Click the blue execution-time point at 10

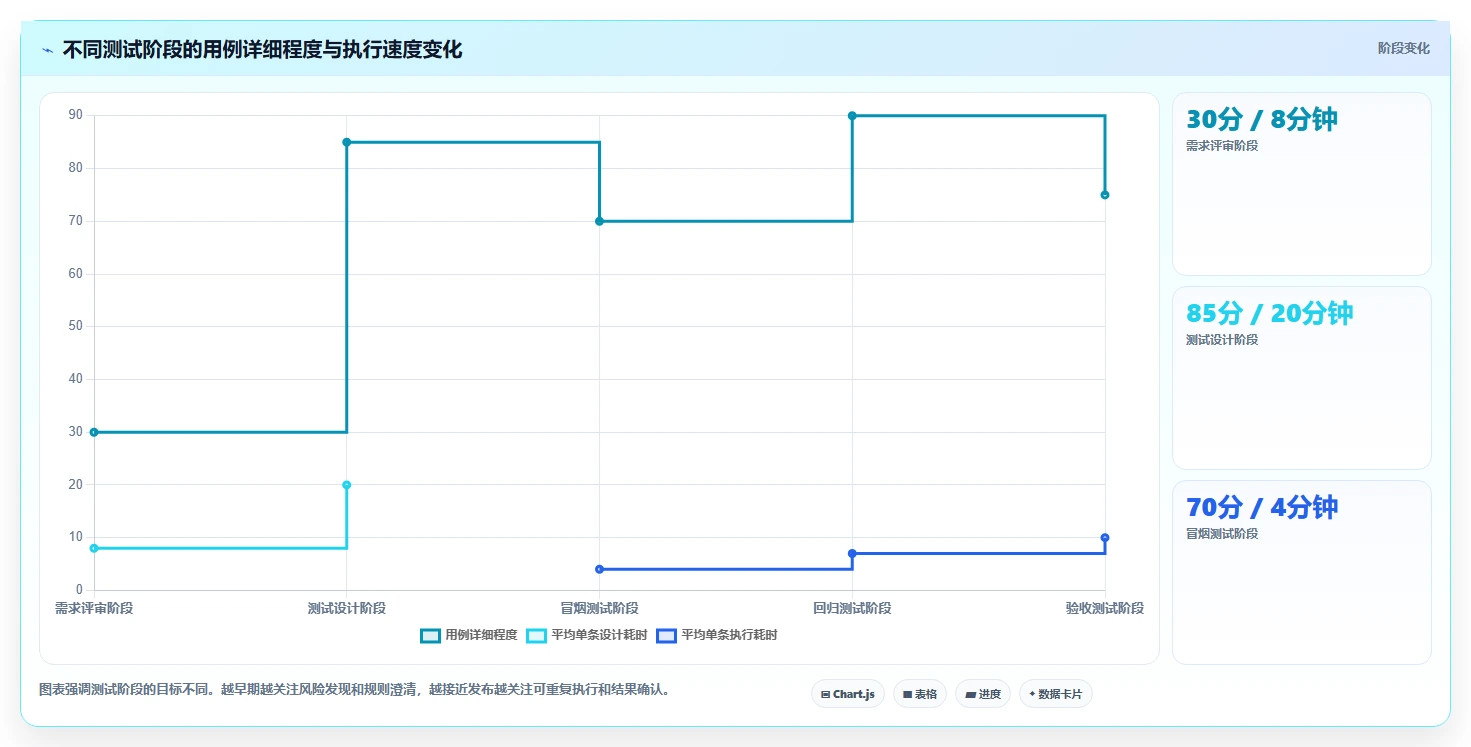1105,538
